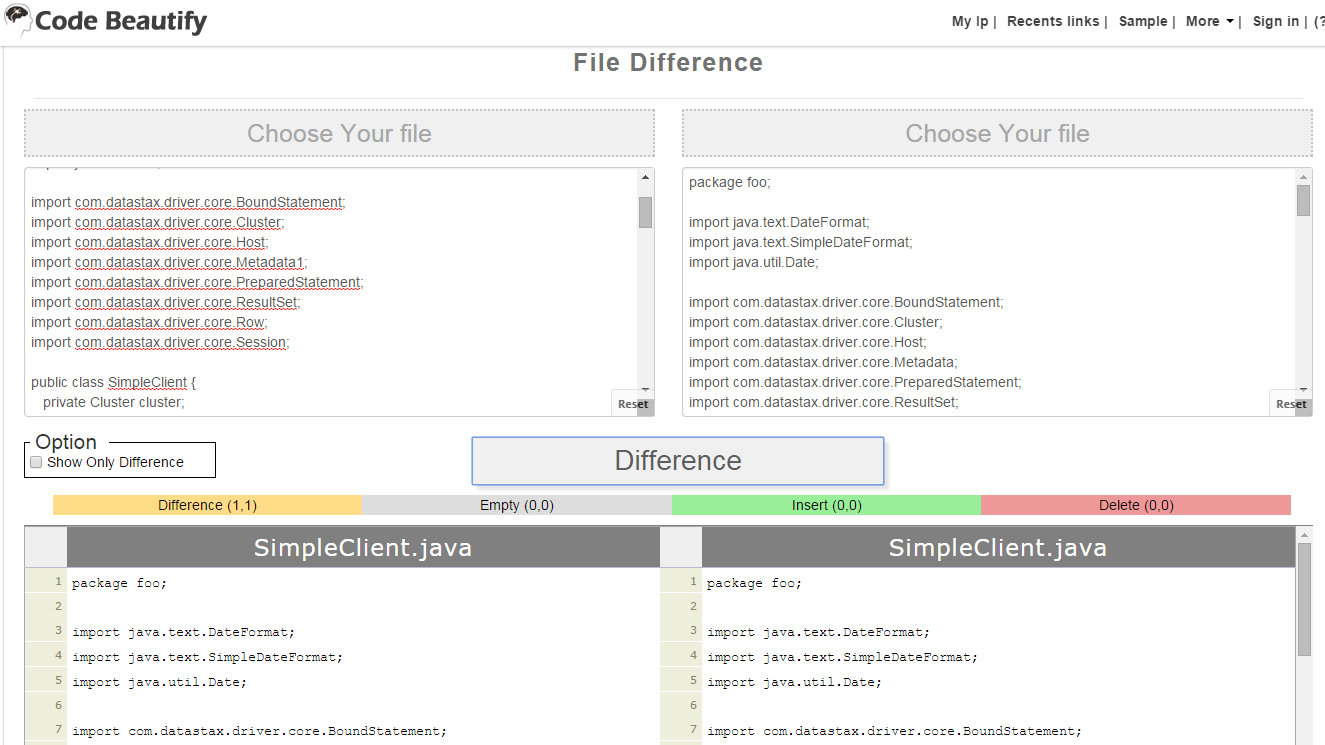Viewport: 1325px width, 745px height.
Task: Open the More dropdown in the top menu
Action: [1207, 21]
